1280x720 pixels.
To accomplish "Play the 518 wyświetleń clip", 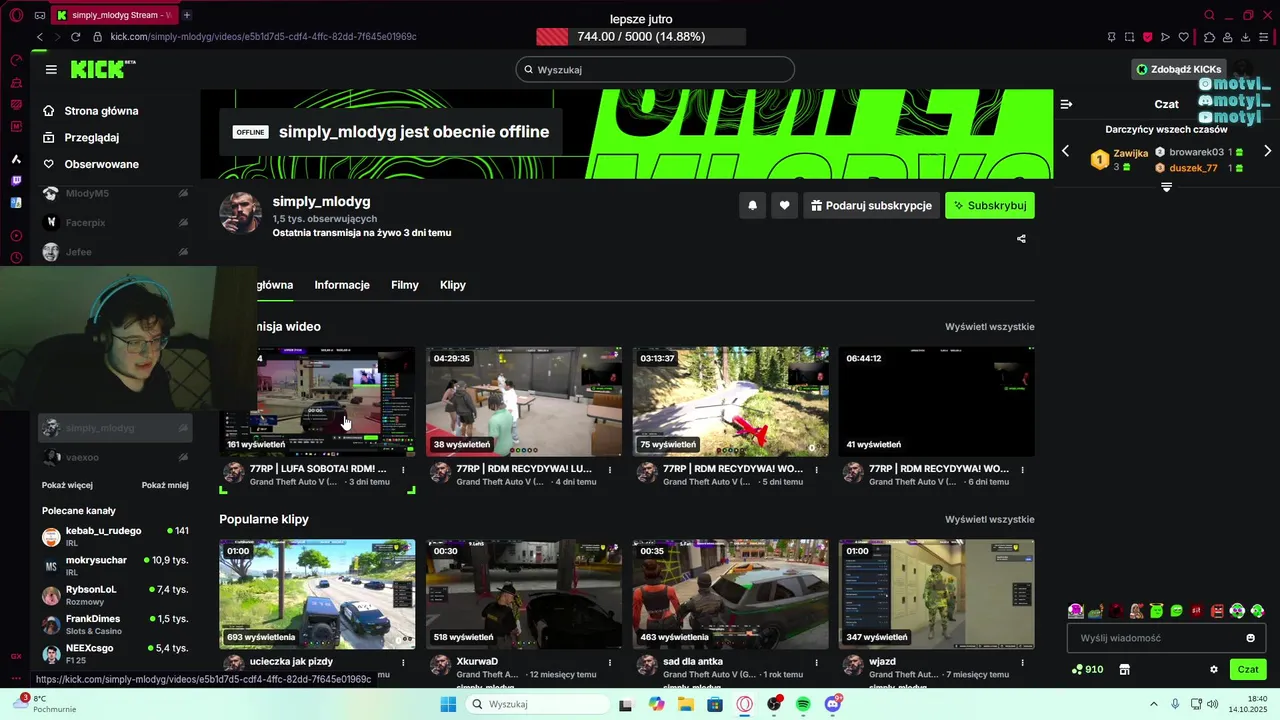I will point(524,594).
